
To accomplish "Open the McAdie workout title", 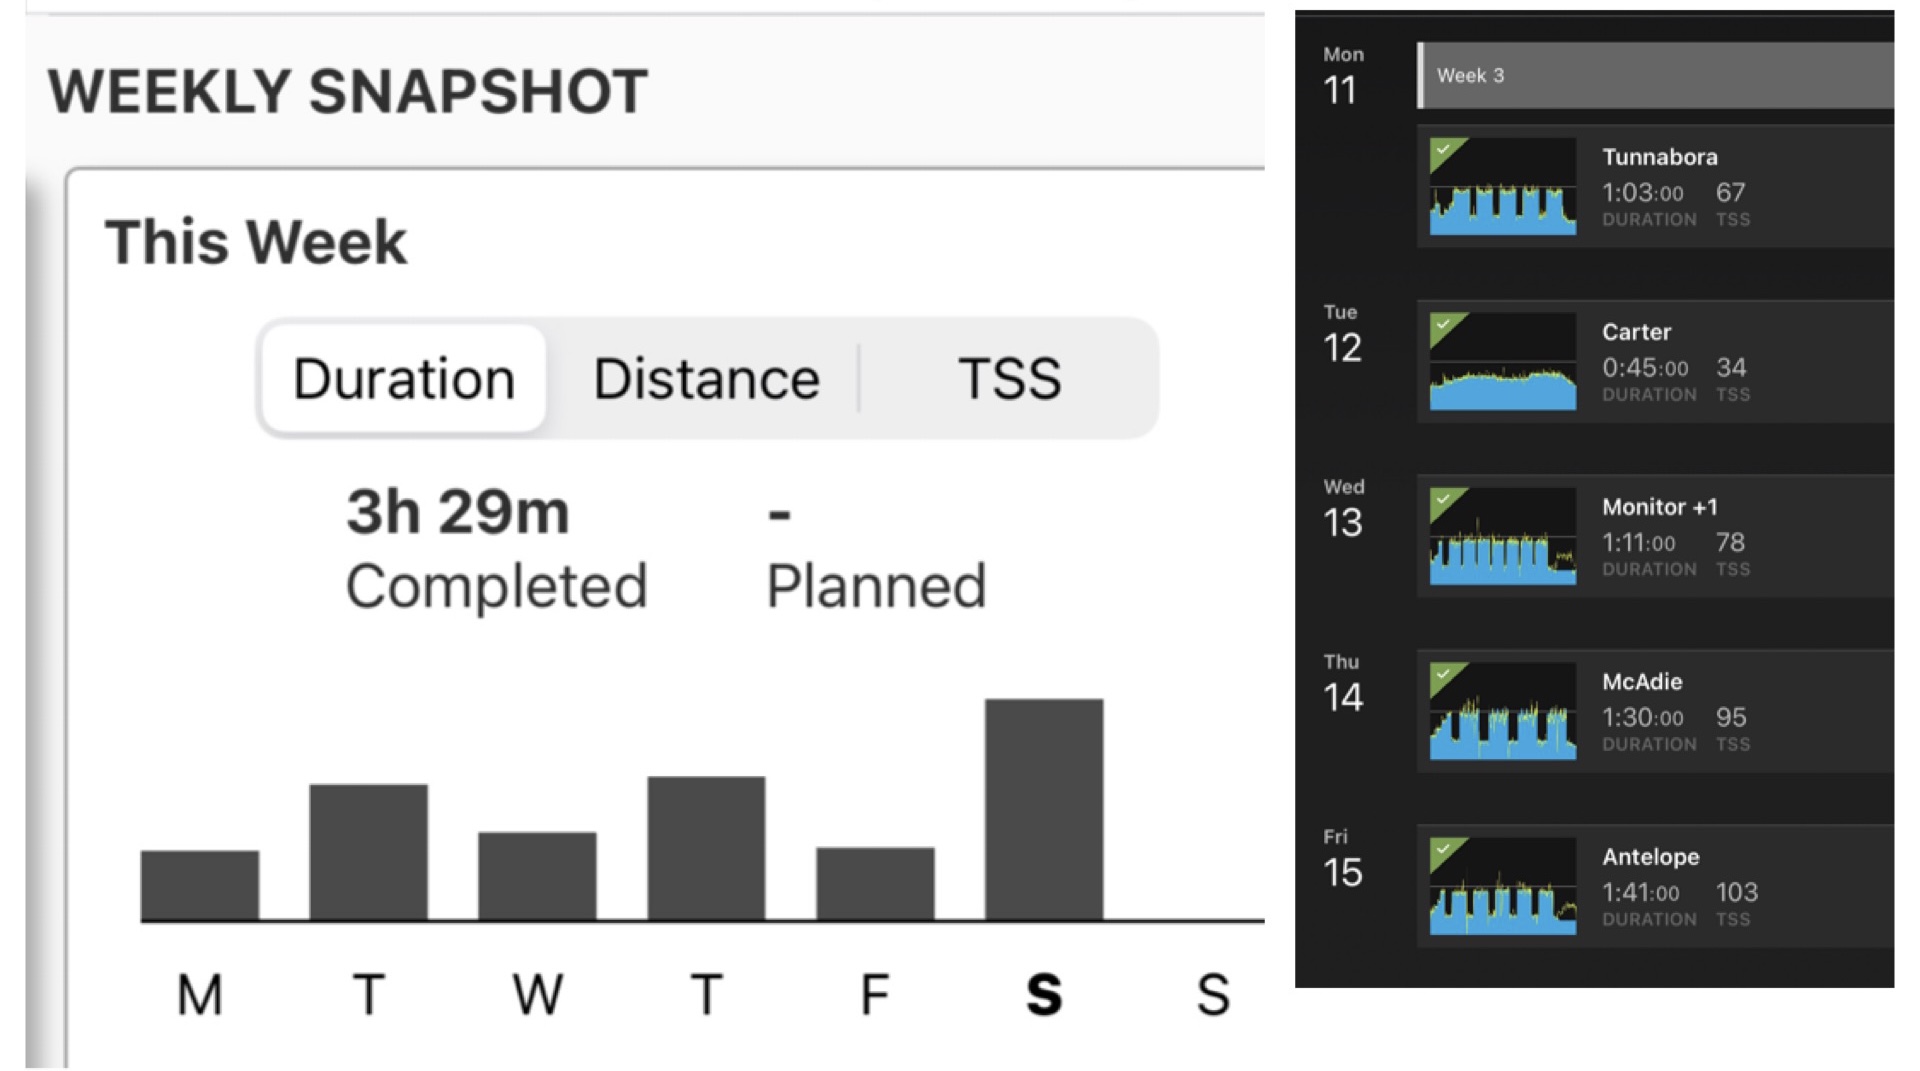I will point(1642,682).
